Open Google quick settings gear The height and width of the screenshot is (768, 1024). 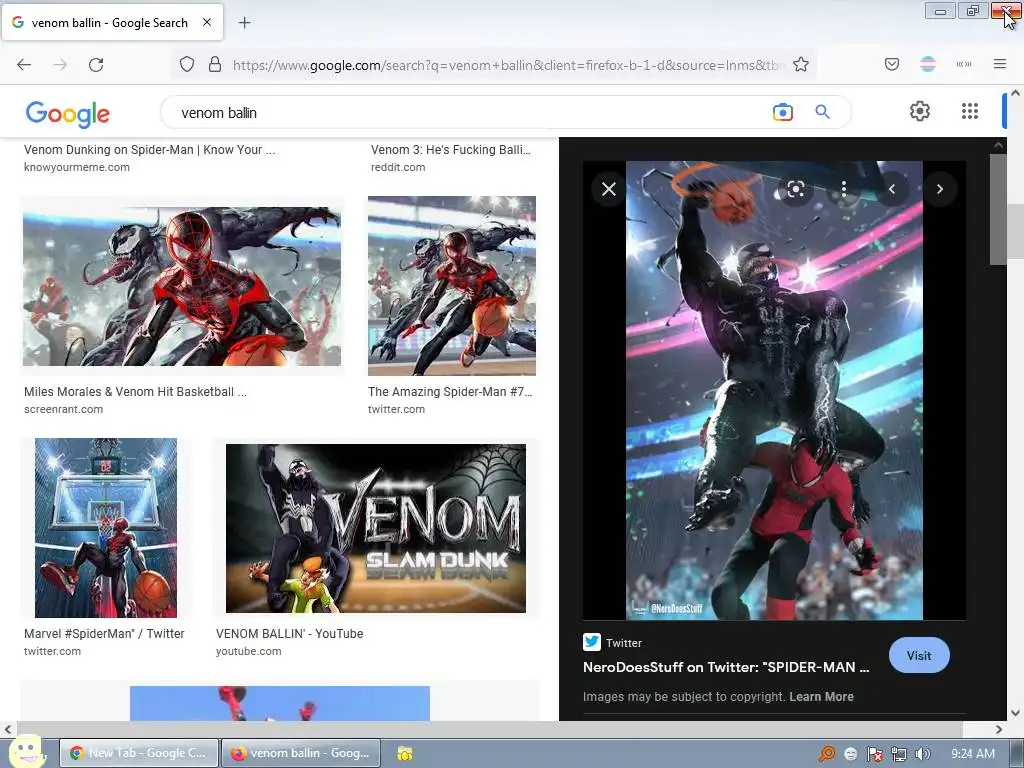tap(920, 111)
